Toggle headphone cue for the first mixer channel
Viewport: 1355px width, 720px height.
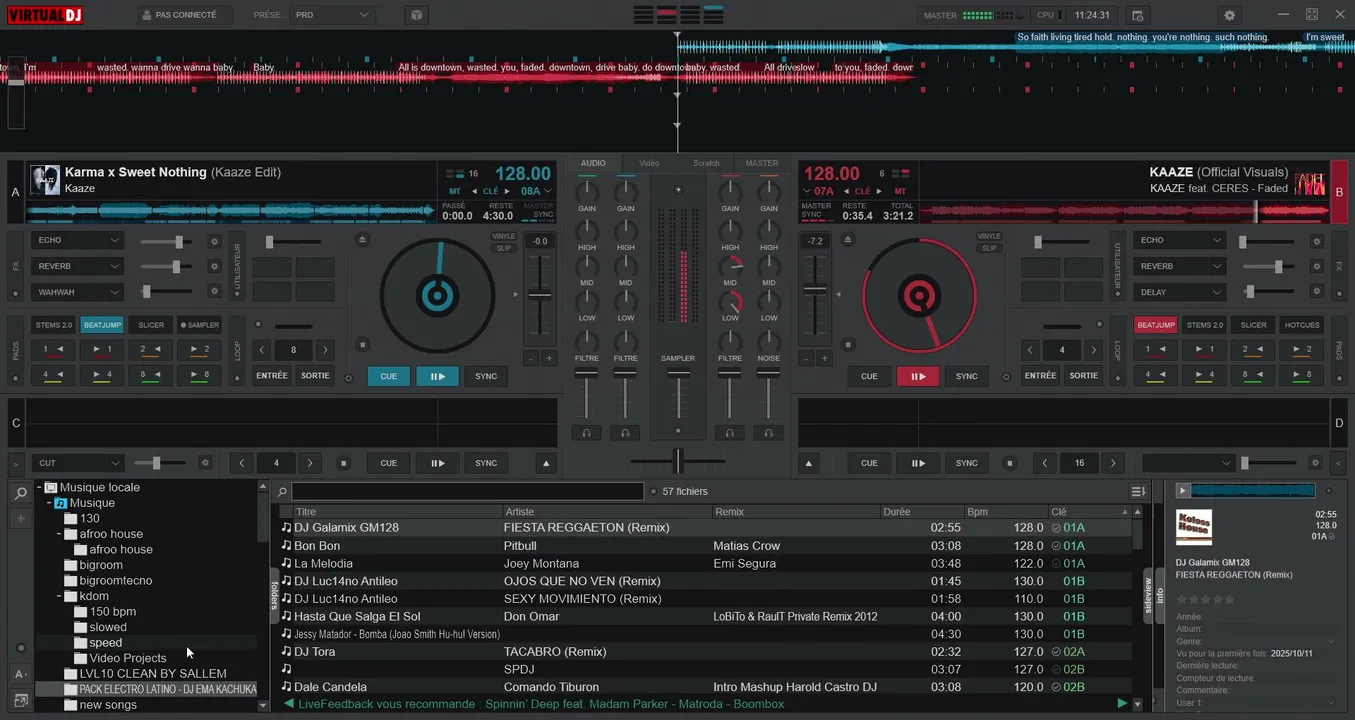point(587,432)
